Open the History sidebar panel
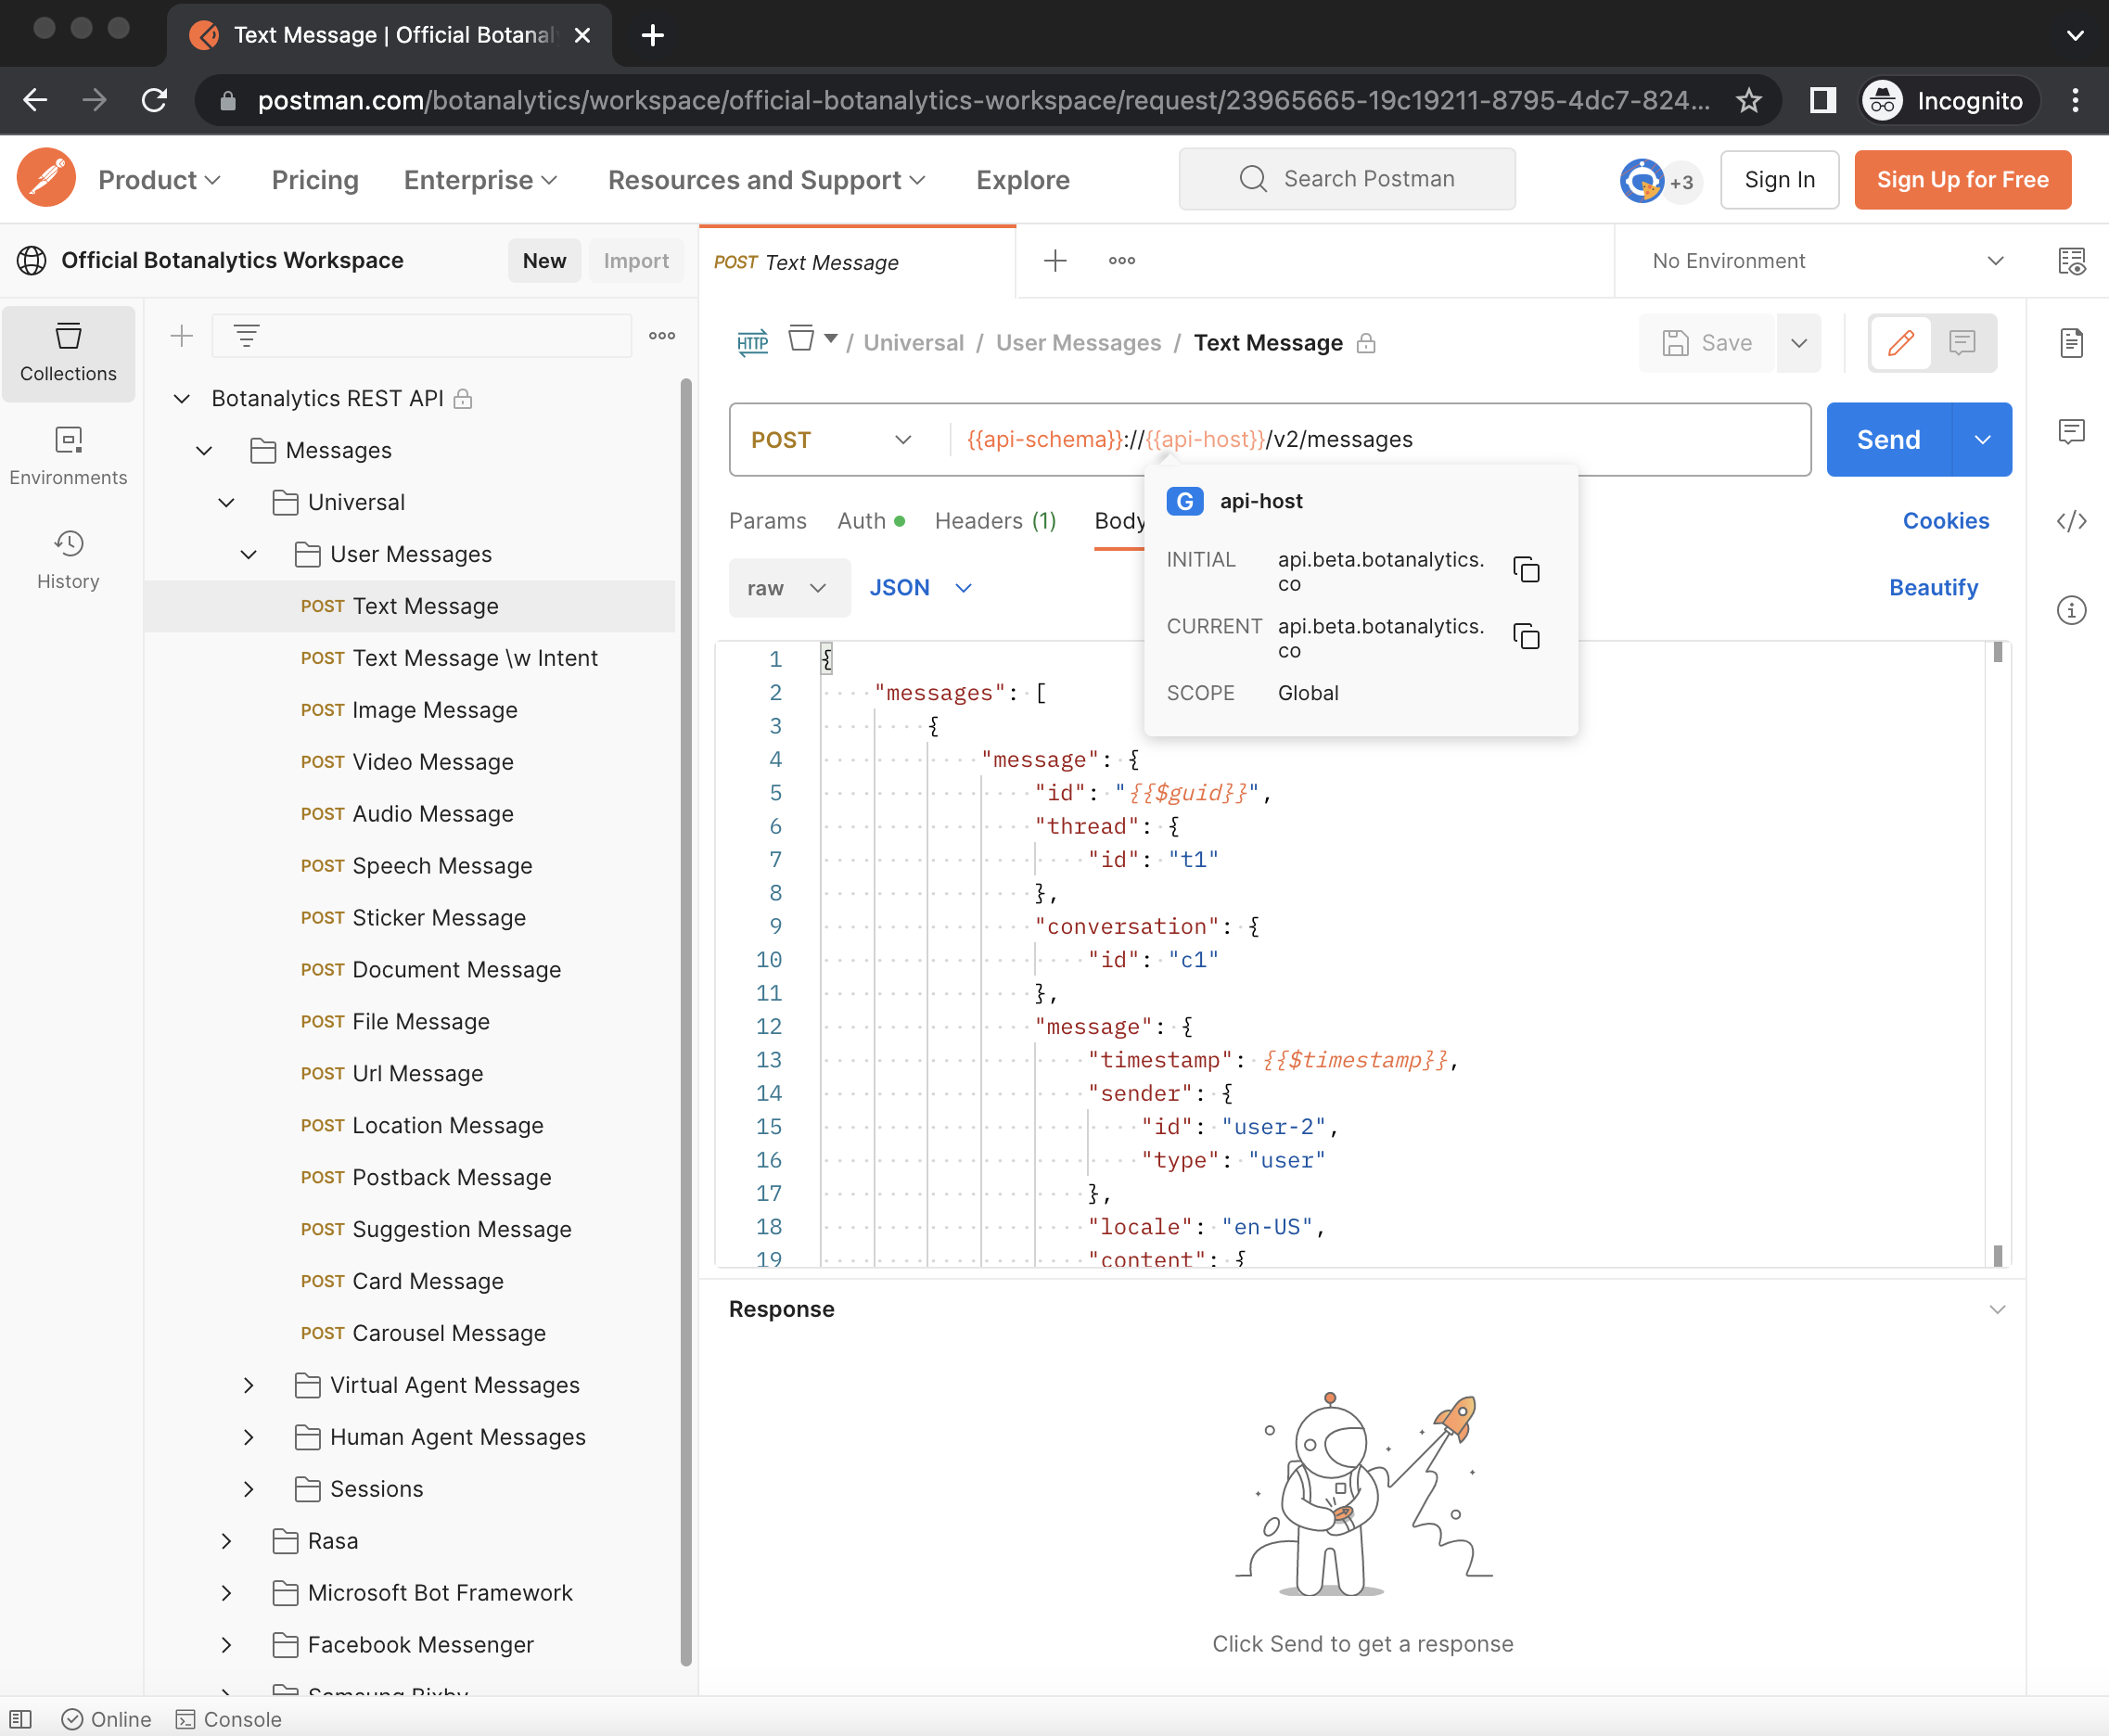The width and height of the screenshot is (2109, 1736). coord(68,560)
